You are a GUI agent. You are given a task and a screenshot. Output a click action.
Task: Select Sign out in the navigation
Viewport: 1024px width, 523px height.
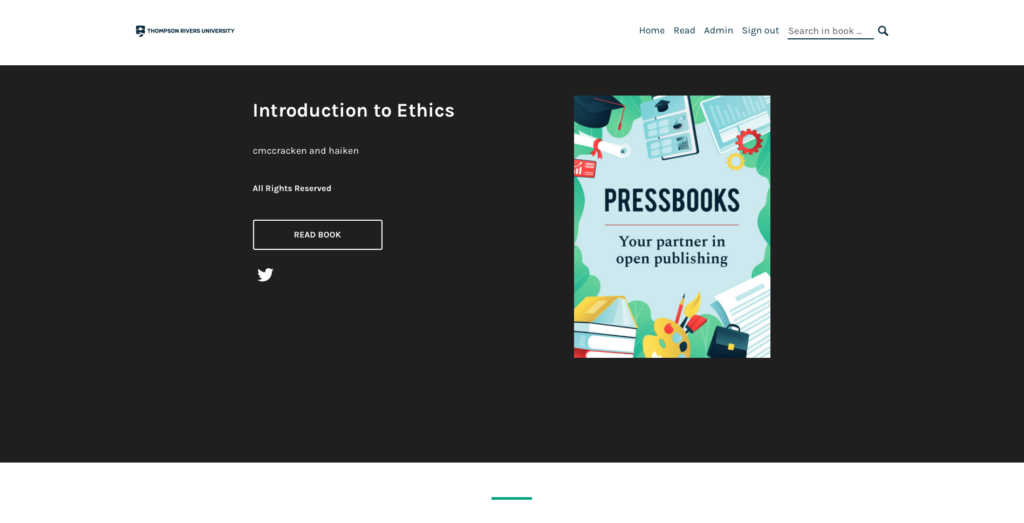pos(760,31)
